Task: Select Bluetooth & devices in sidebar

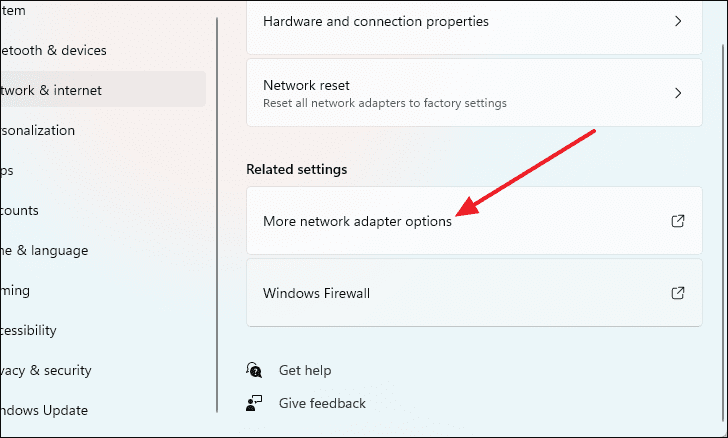Action: (53, 50)
